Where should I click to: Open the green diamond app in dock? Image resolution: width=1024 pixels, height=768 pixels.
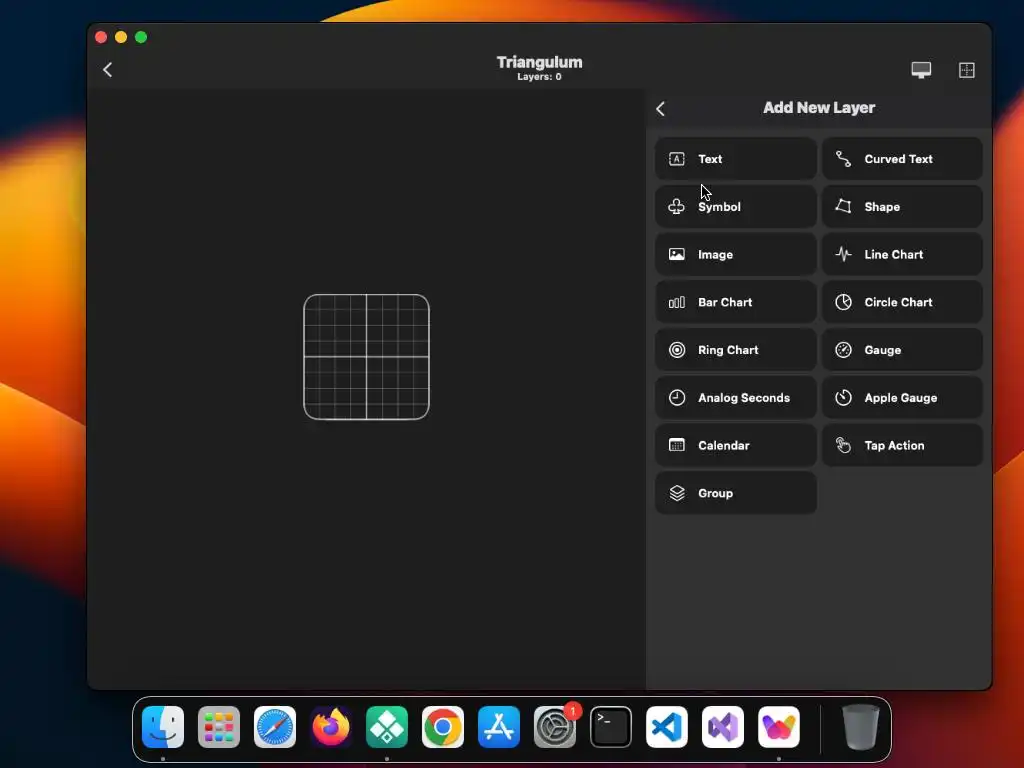pos(387,726)
